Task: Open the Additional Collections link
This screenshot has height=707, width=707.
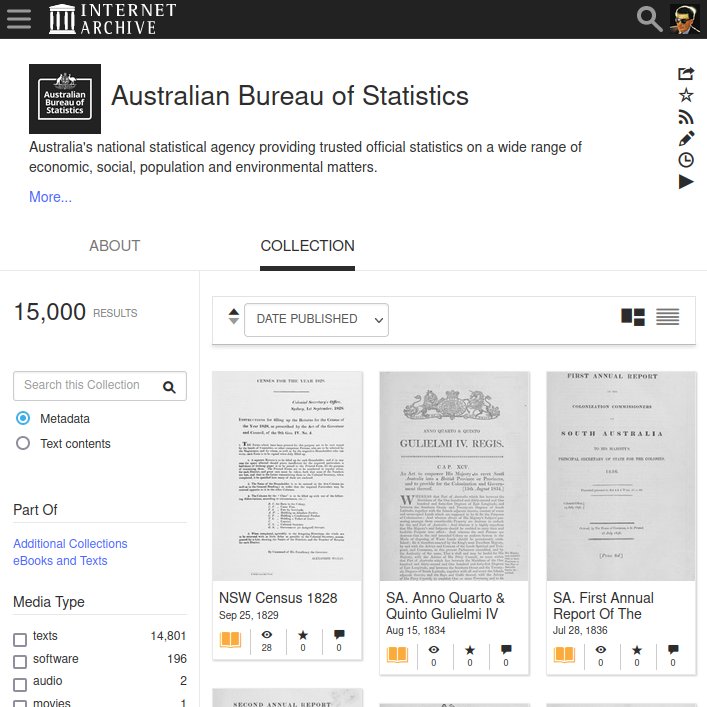Action: point(70,544)
